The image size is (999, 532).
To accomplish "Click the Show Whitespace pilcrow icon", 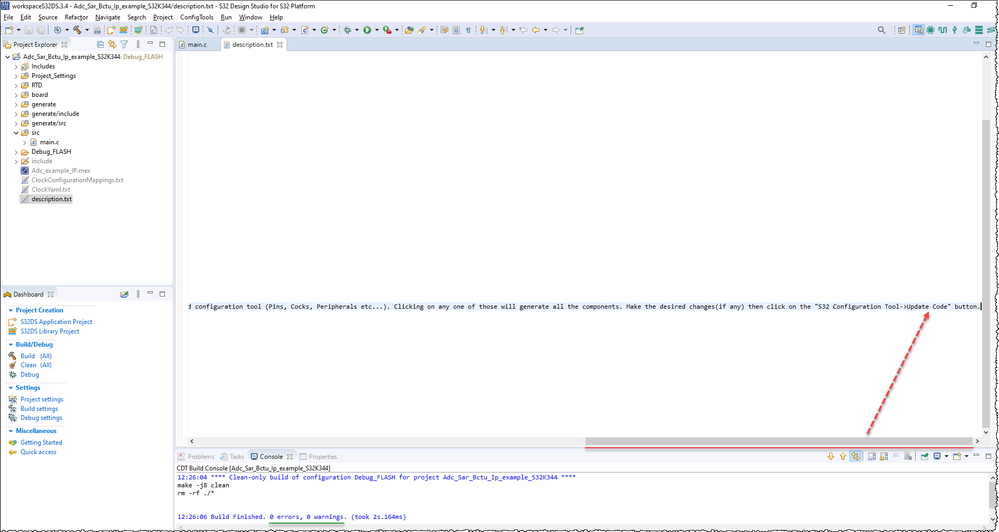I will [468, 30].
